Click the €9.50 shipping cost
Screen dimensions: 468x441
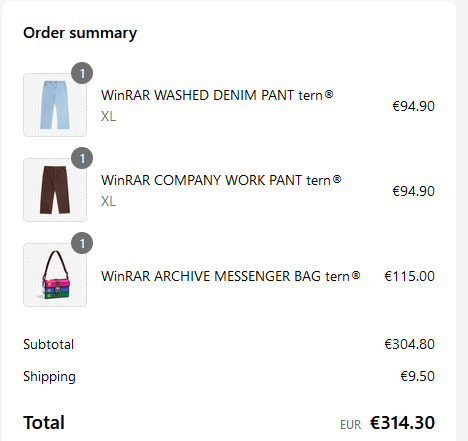point(417,376)
